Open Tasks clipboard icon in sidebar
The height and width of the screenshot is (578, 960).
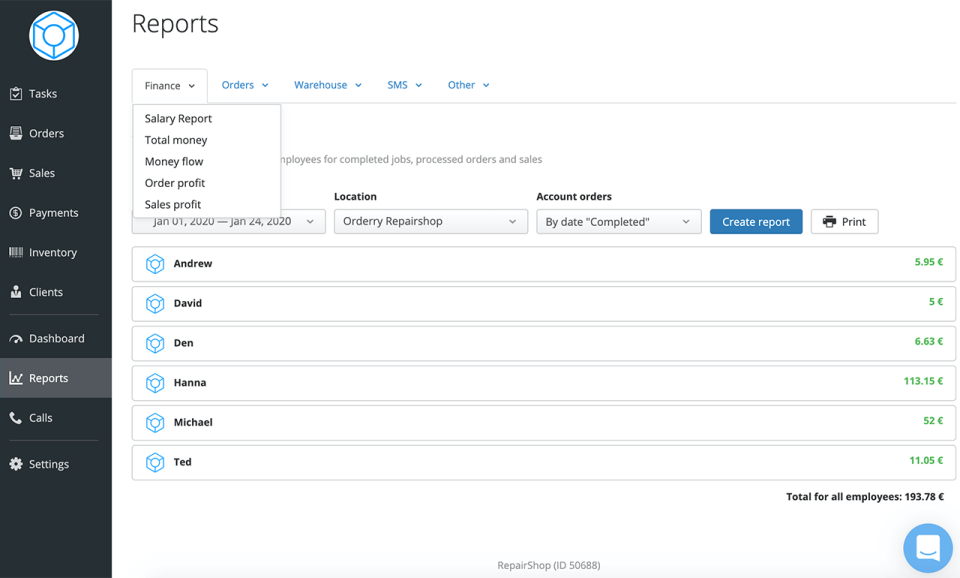click(16, 94)
